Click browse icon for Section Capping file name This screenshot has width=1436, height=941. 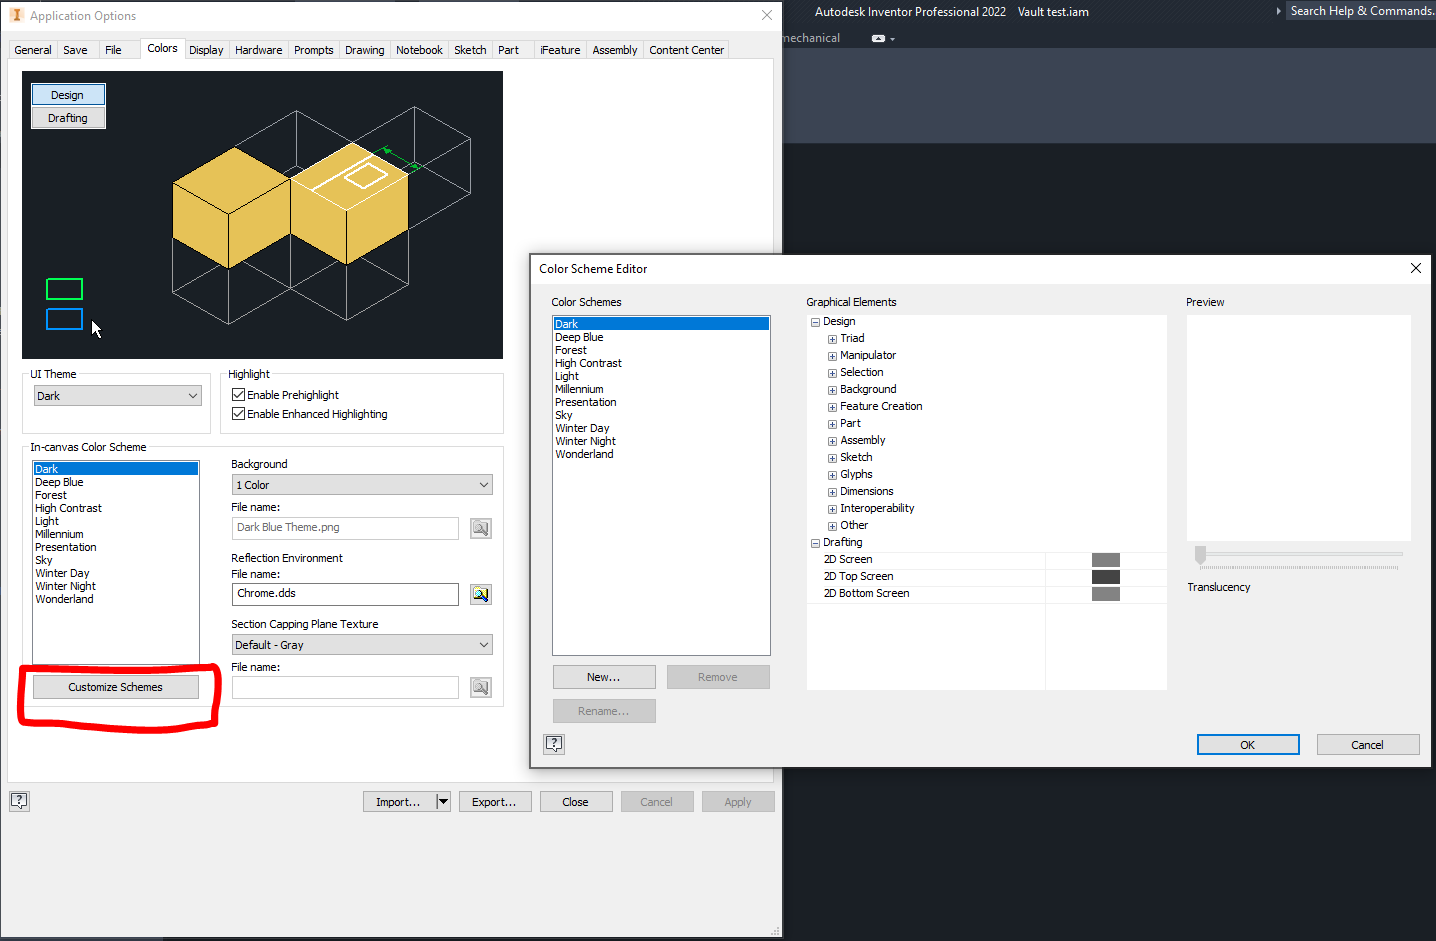click(x=481, y=687)
